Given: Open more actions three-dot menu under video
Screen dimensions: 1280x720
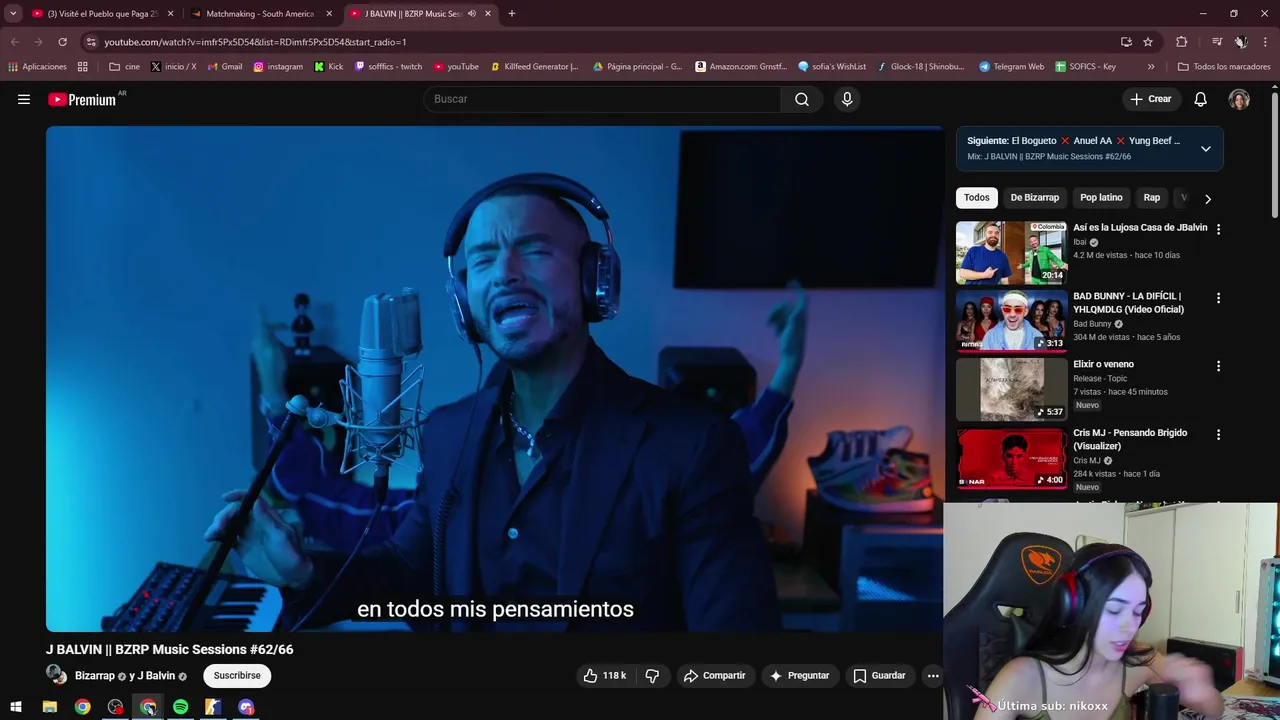Looking at the screenshot, I should click(x=933, y=676).
